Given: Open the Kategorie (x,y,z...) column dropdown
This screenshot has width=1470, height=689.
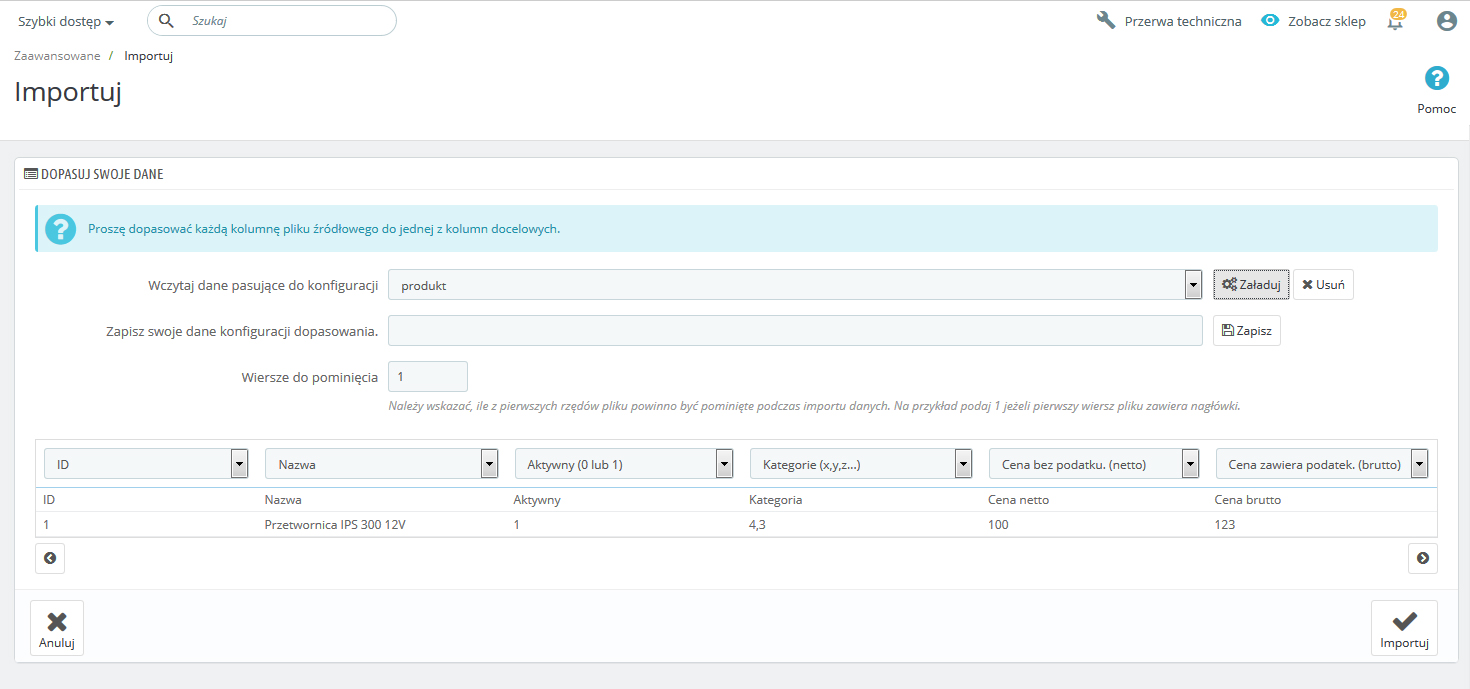Looking at the screenshot, I should 861,464.
